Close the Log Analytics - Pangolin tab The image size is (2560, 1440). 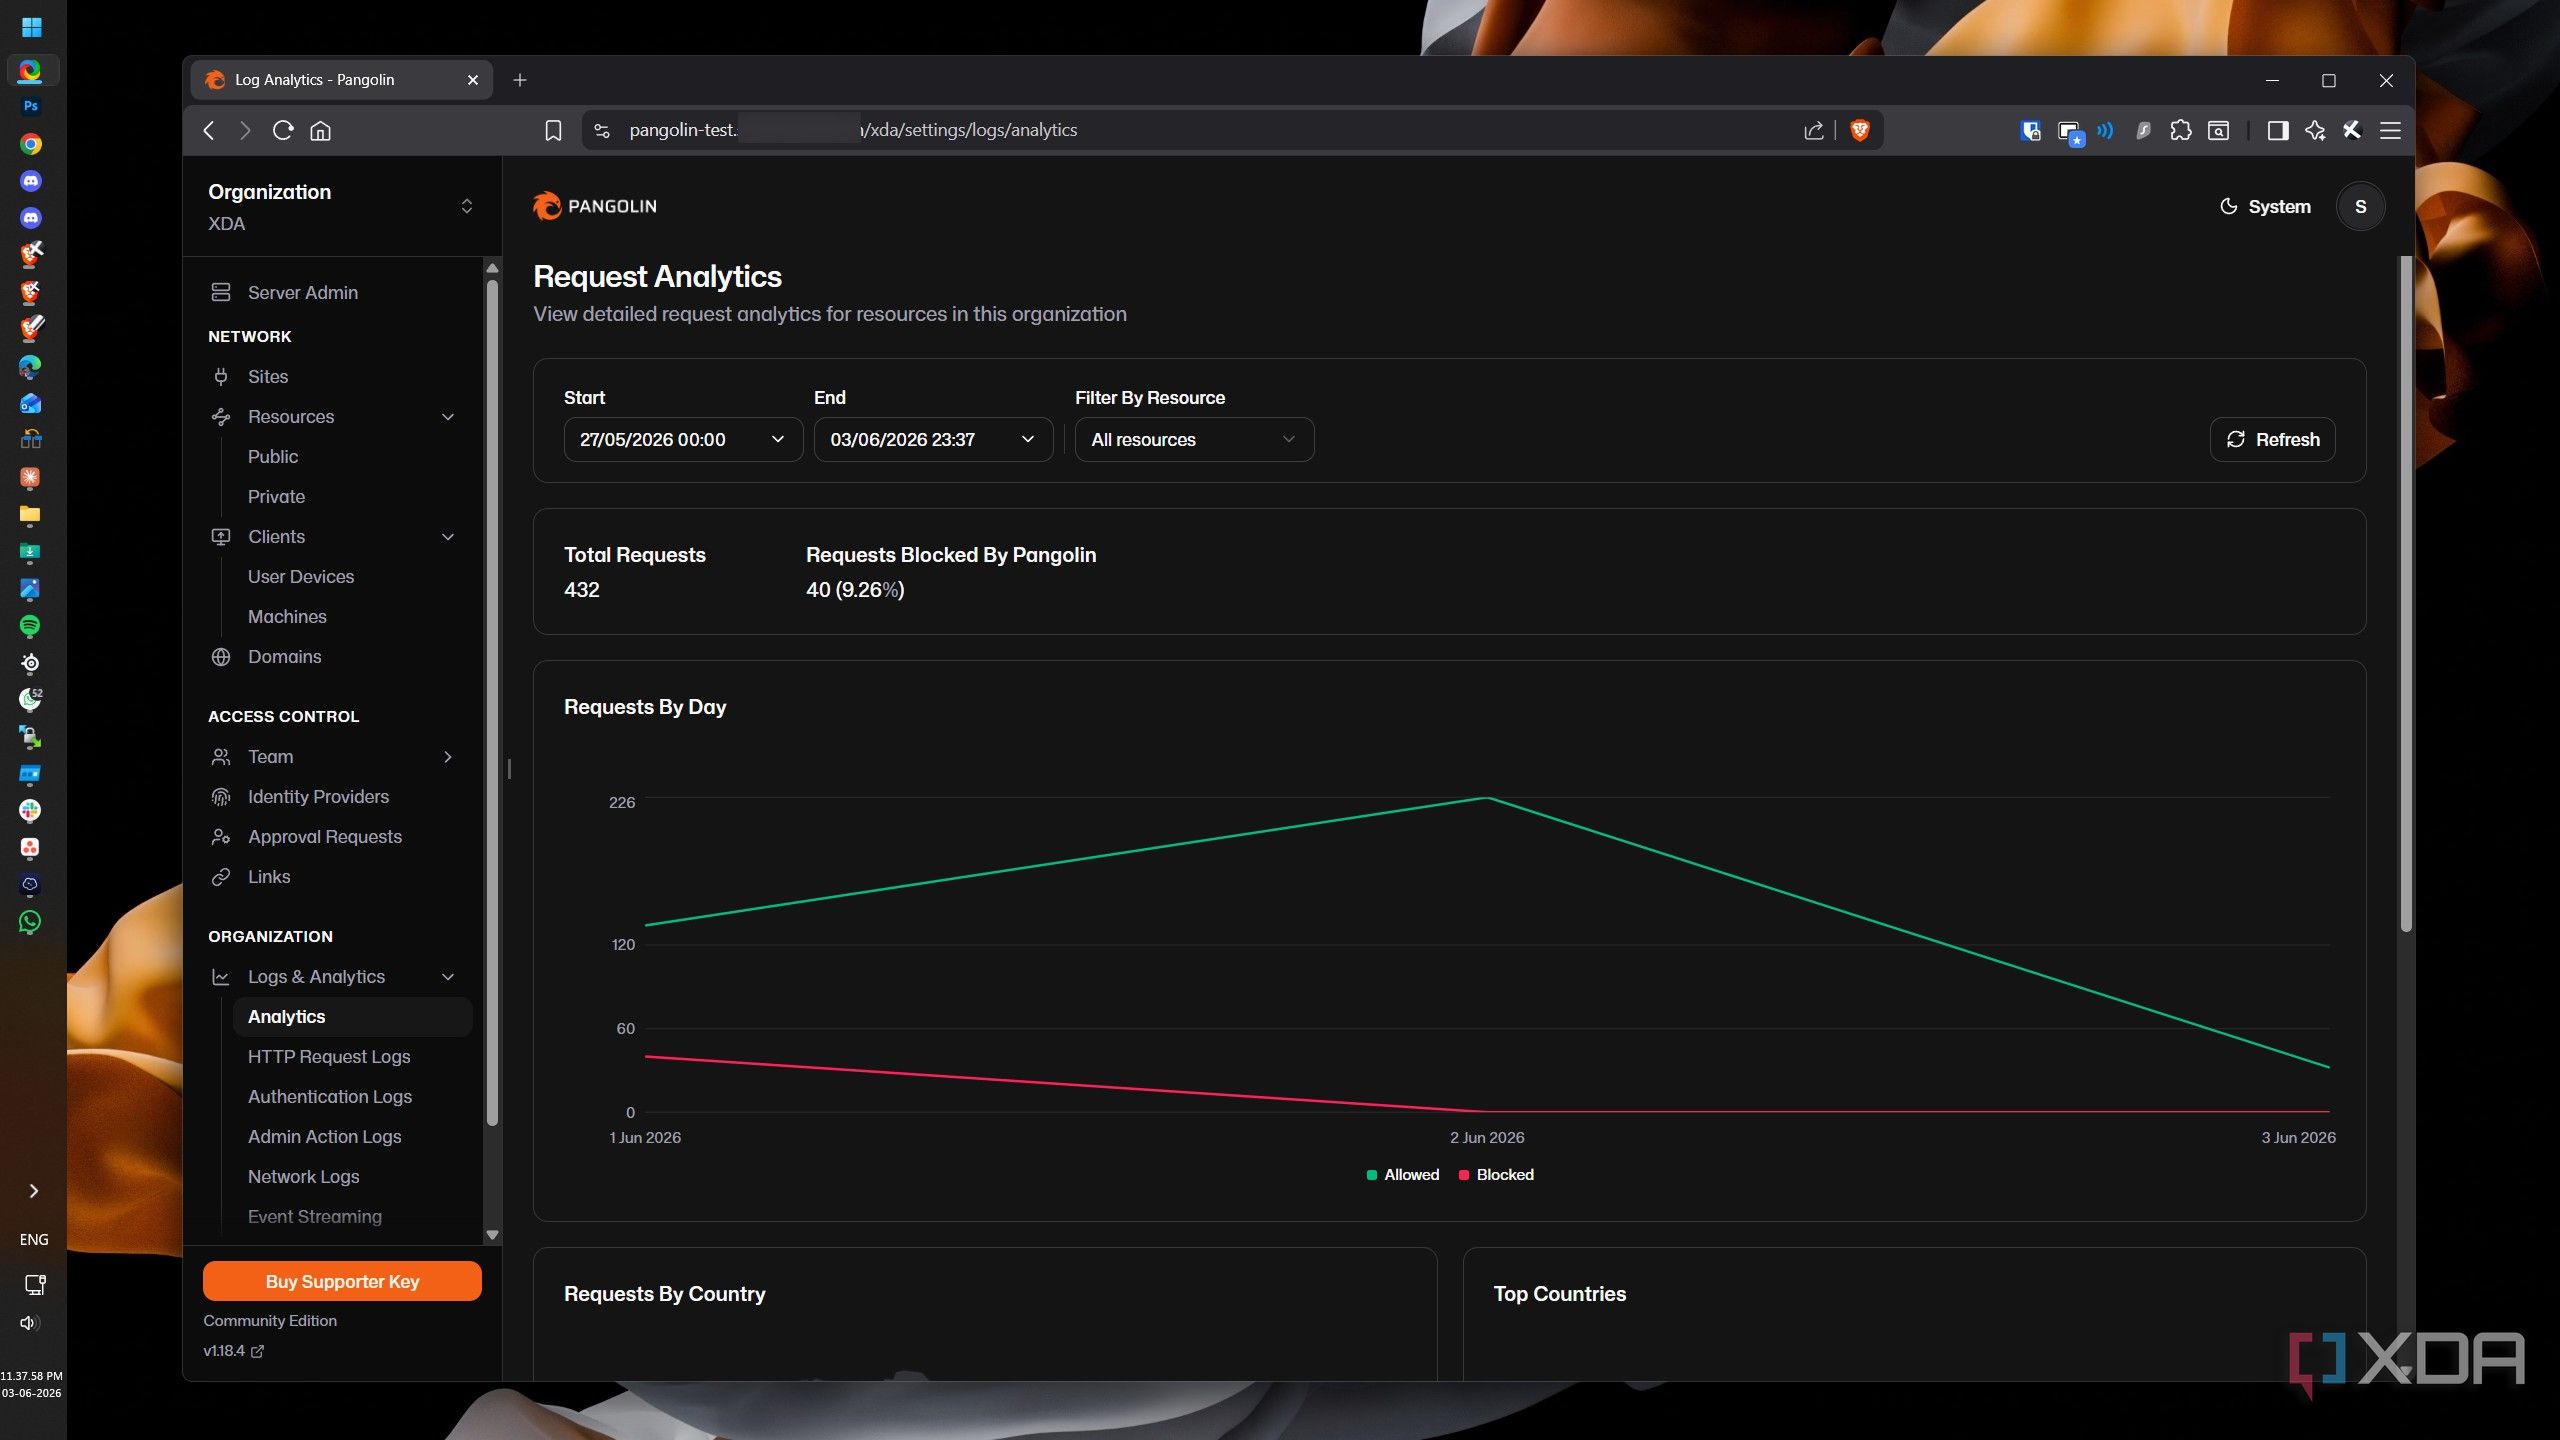(473, 80)
